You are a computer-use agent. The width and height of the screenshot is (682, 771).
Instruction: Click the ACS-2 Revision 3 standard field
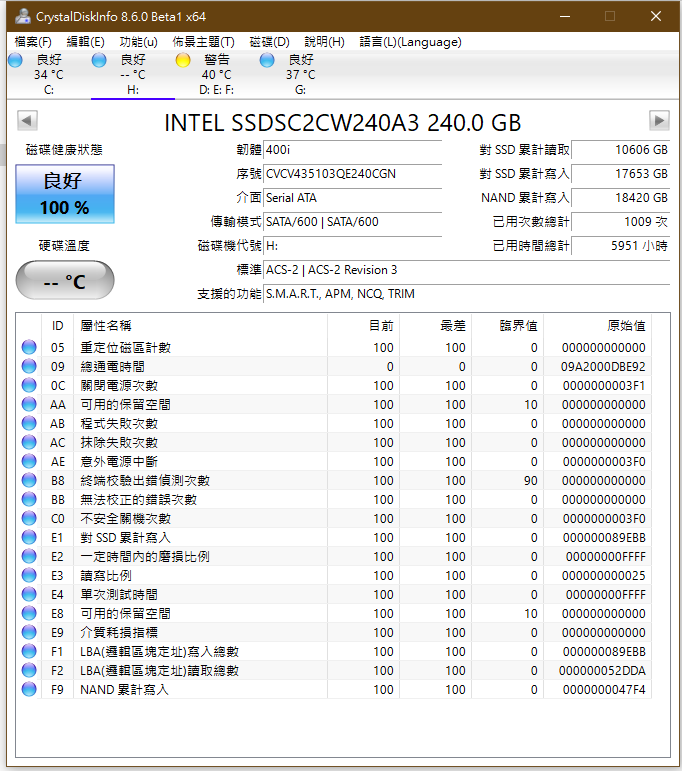click(467, 270)
